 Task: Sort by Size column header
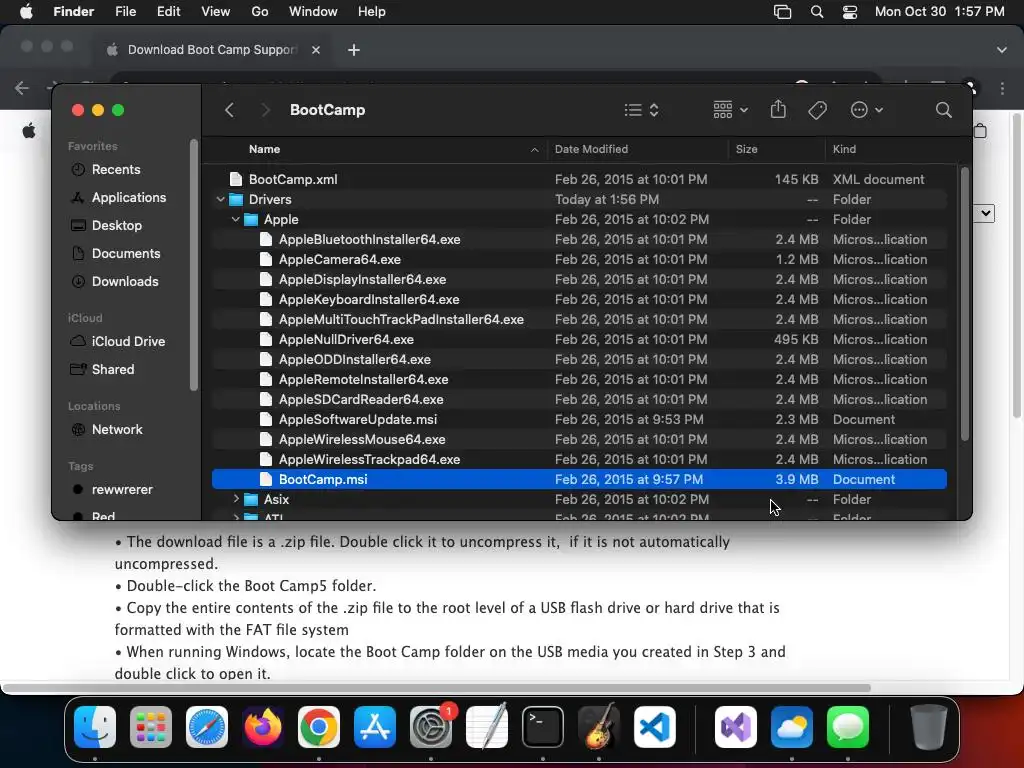pos(746,149)
